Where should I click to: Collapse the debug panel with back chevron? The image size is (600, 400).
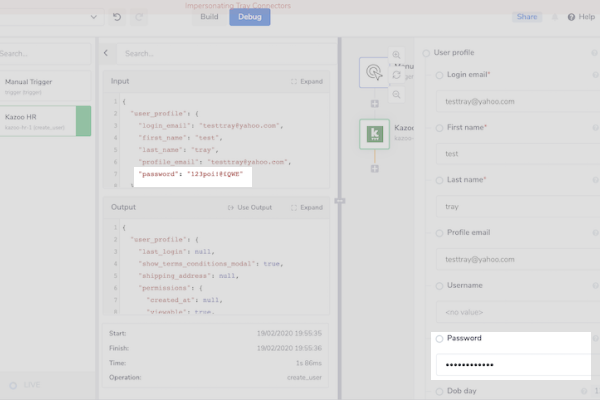[107, 53]
